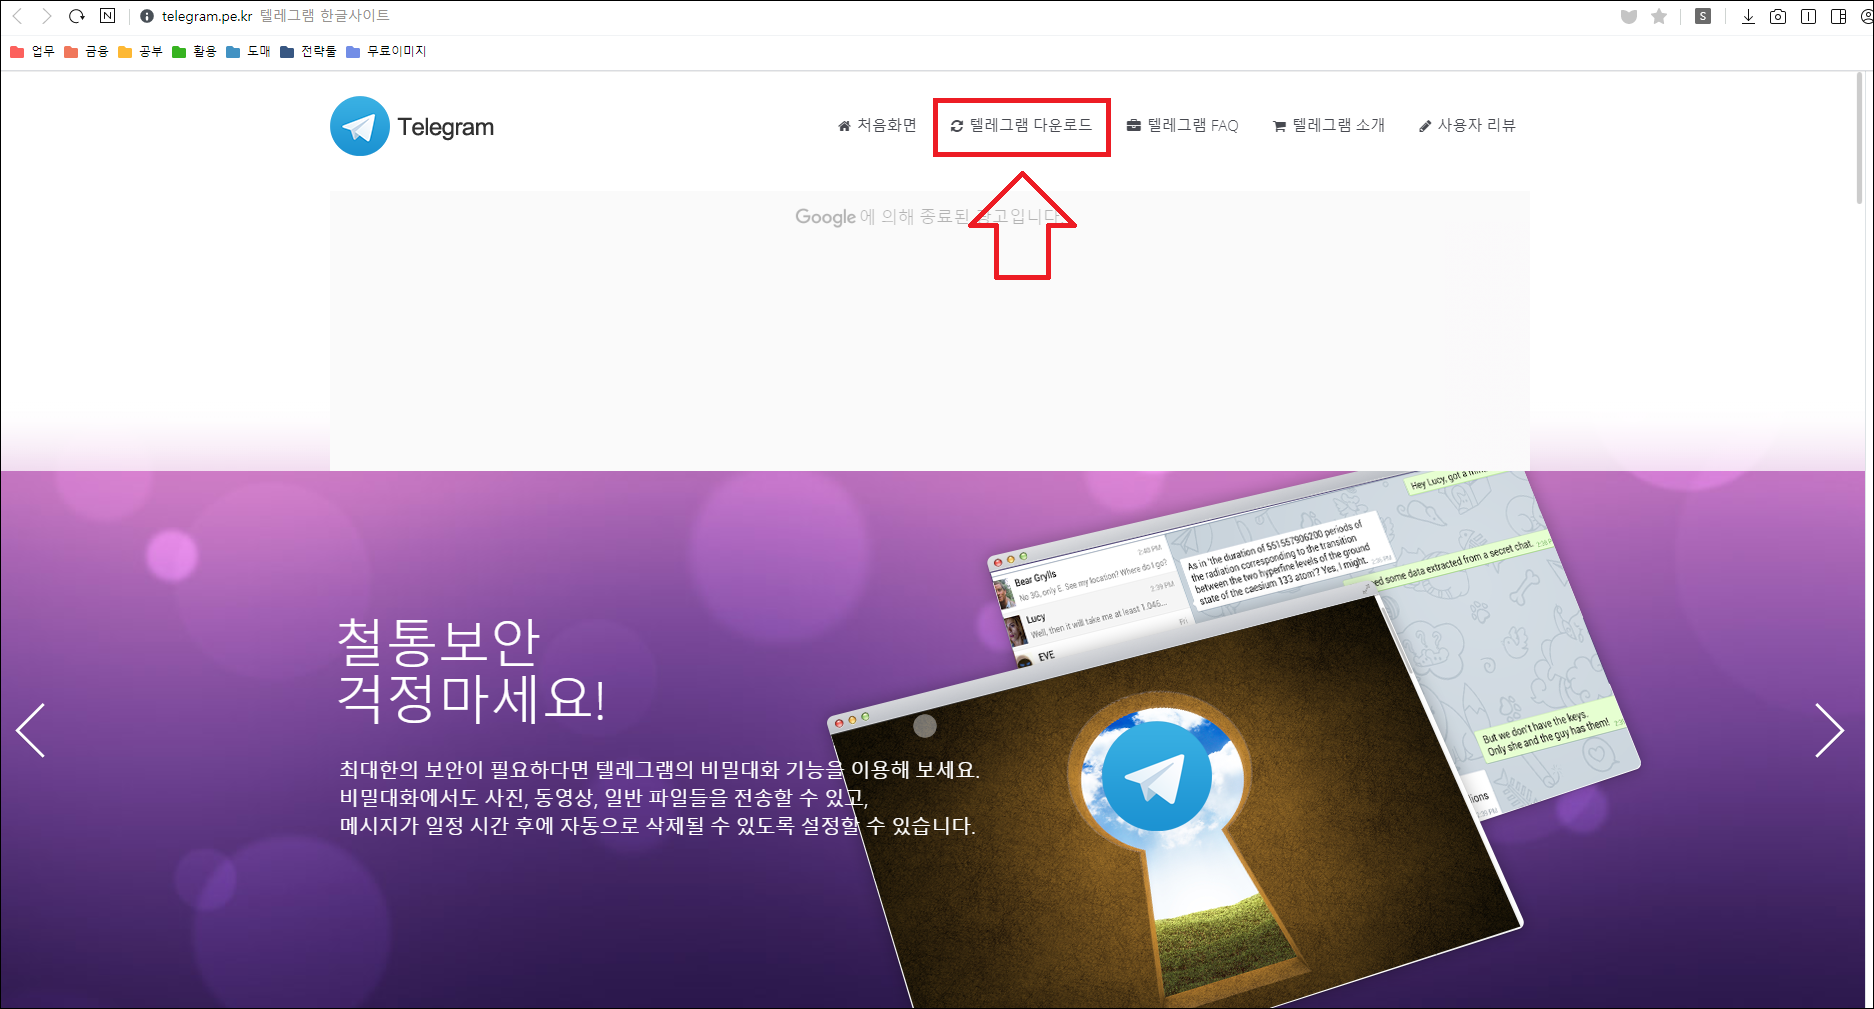Open the 텔레그램 소개 menu item

1329,125
